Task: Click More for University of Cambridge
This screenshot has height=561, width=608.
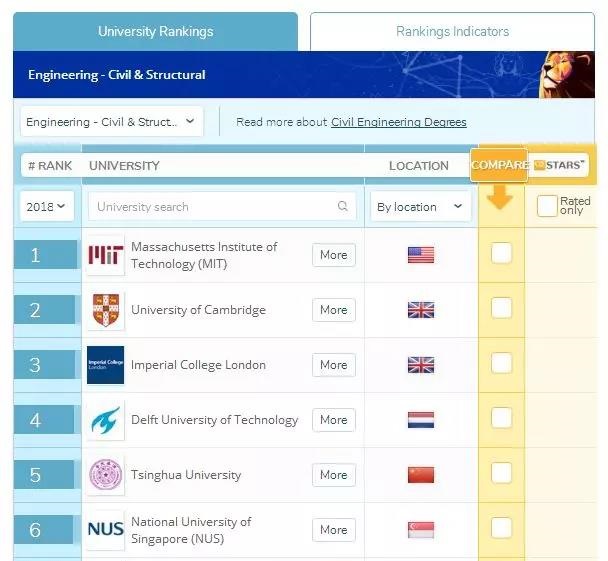Action: [334, 310]
